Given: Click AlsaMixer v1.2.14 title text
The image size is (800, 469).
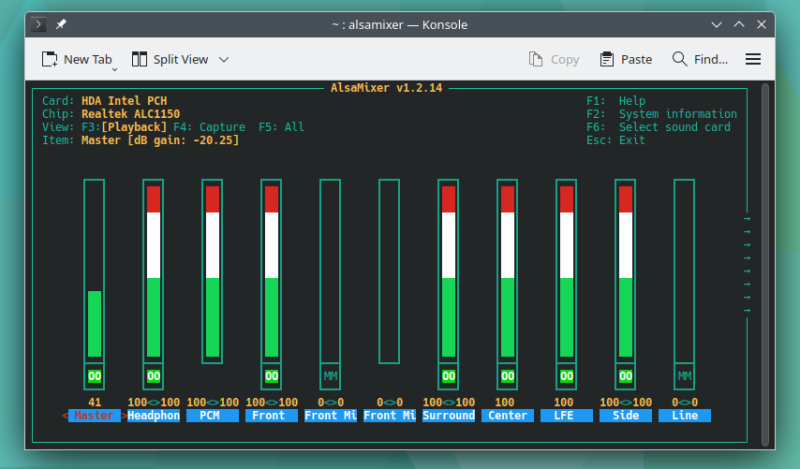Looking at the screenshot, I should click(x=386, y=88).
